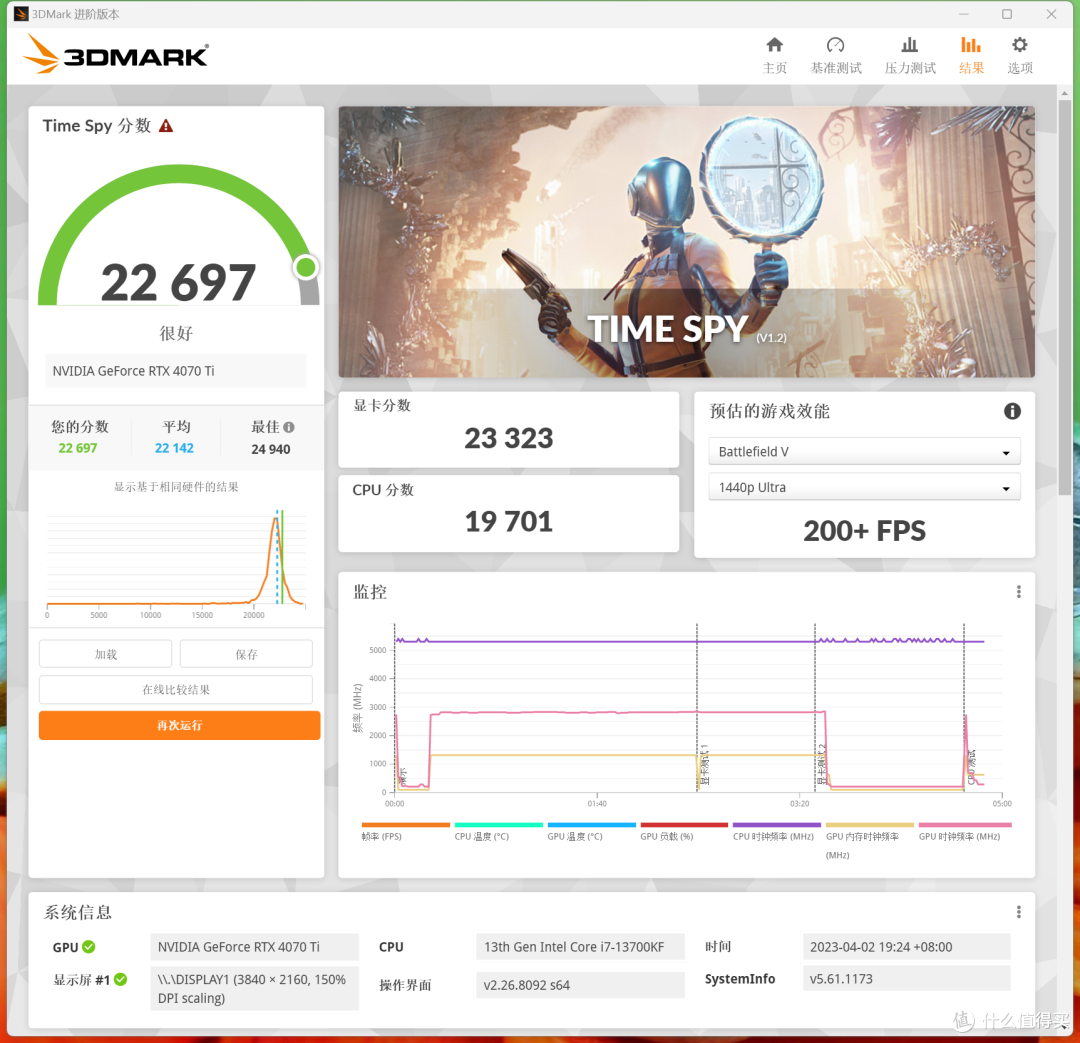The width and height of the screenshot is (1080, 1043).
Task: Click the GPU 温度 (°C) color swatch
Action: (591, 825)
